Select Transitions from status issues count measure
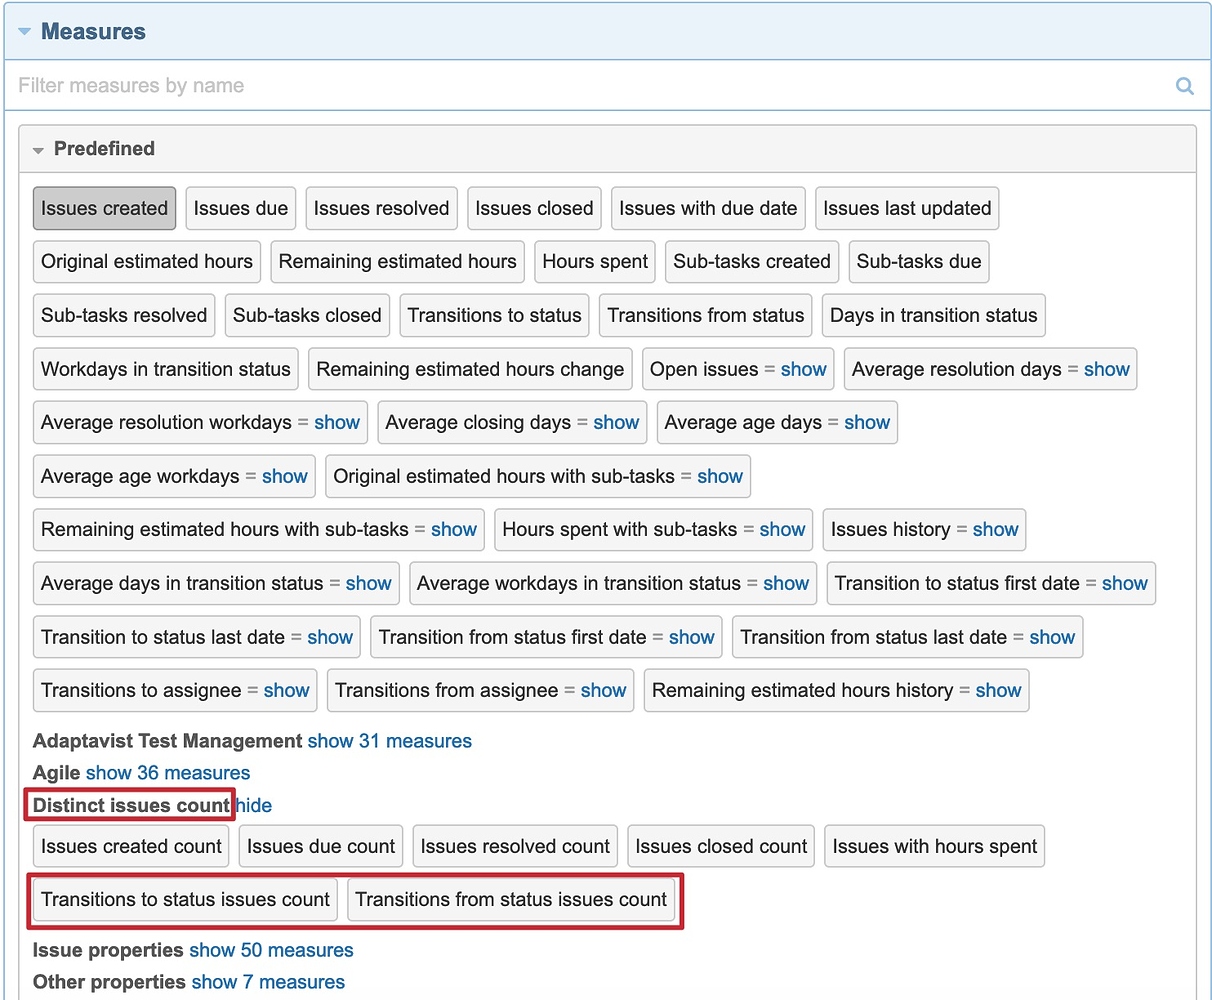 coord(513,899)
